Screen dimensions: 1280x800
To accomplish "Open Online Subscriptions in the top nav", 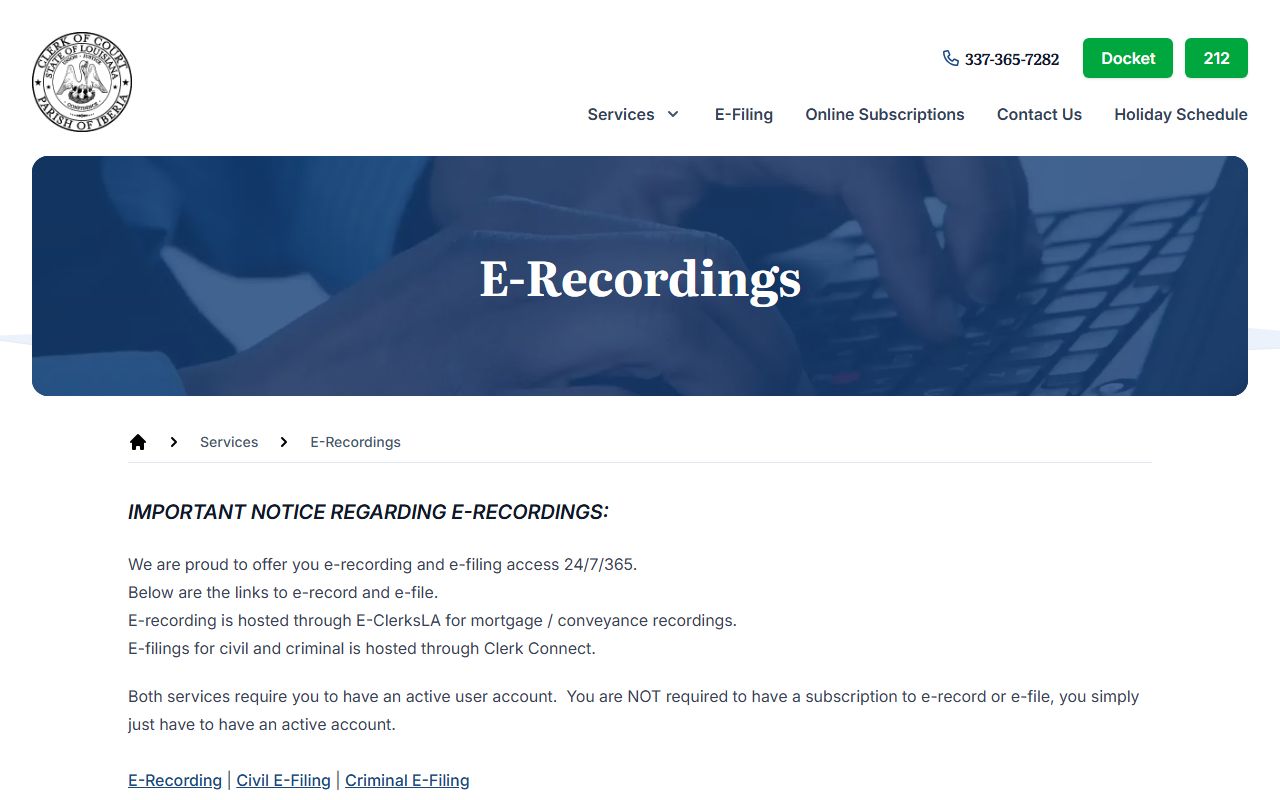I will click(x=885, y=114).
